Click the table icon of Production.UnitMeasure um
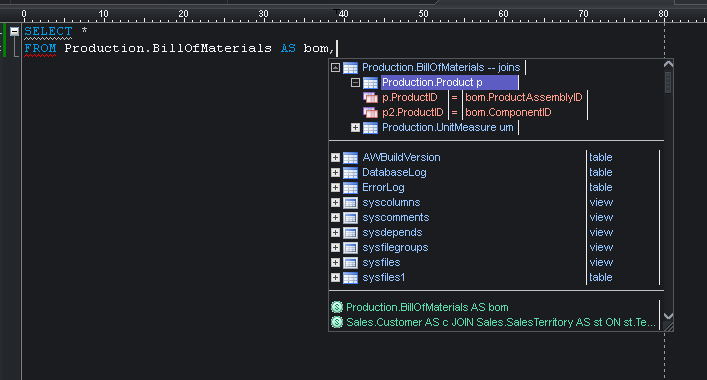This screenshot has height=380, width=707. [370, 128]
